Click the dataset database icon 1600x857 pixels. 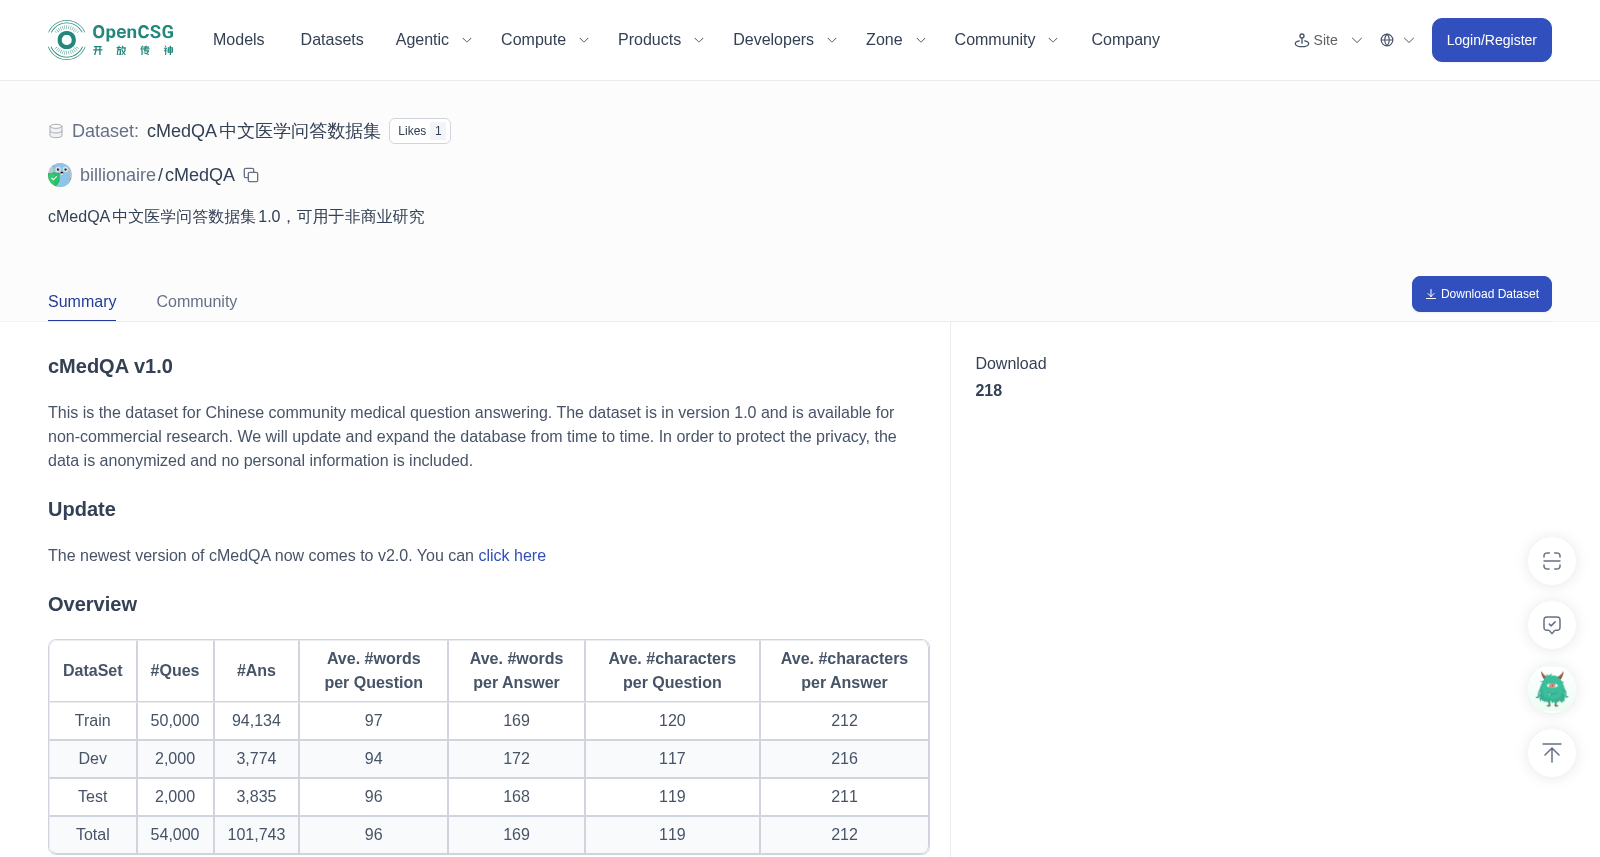56,131
